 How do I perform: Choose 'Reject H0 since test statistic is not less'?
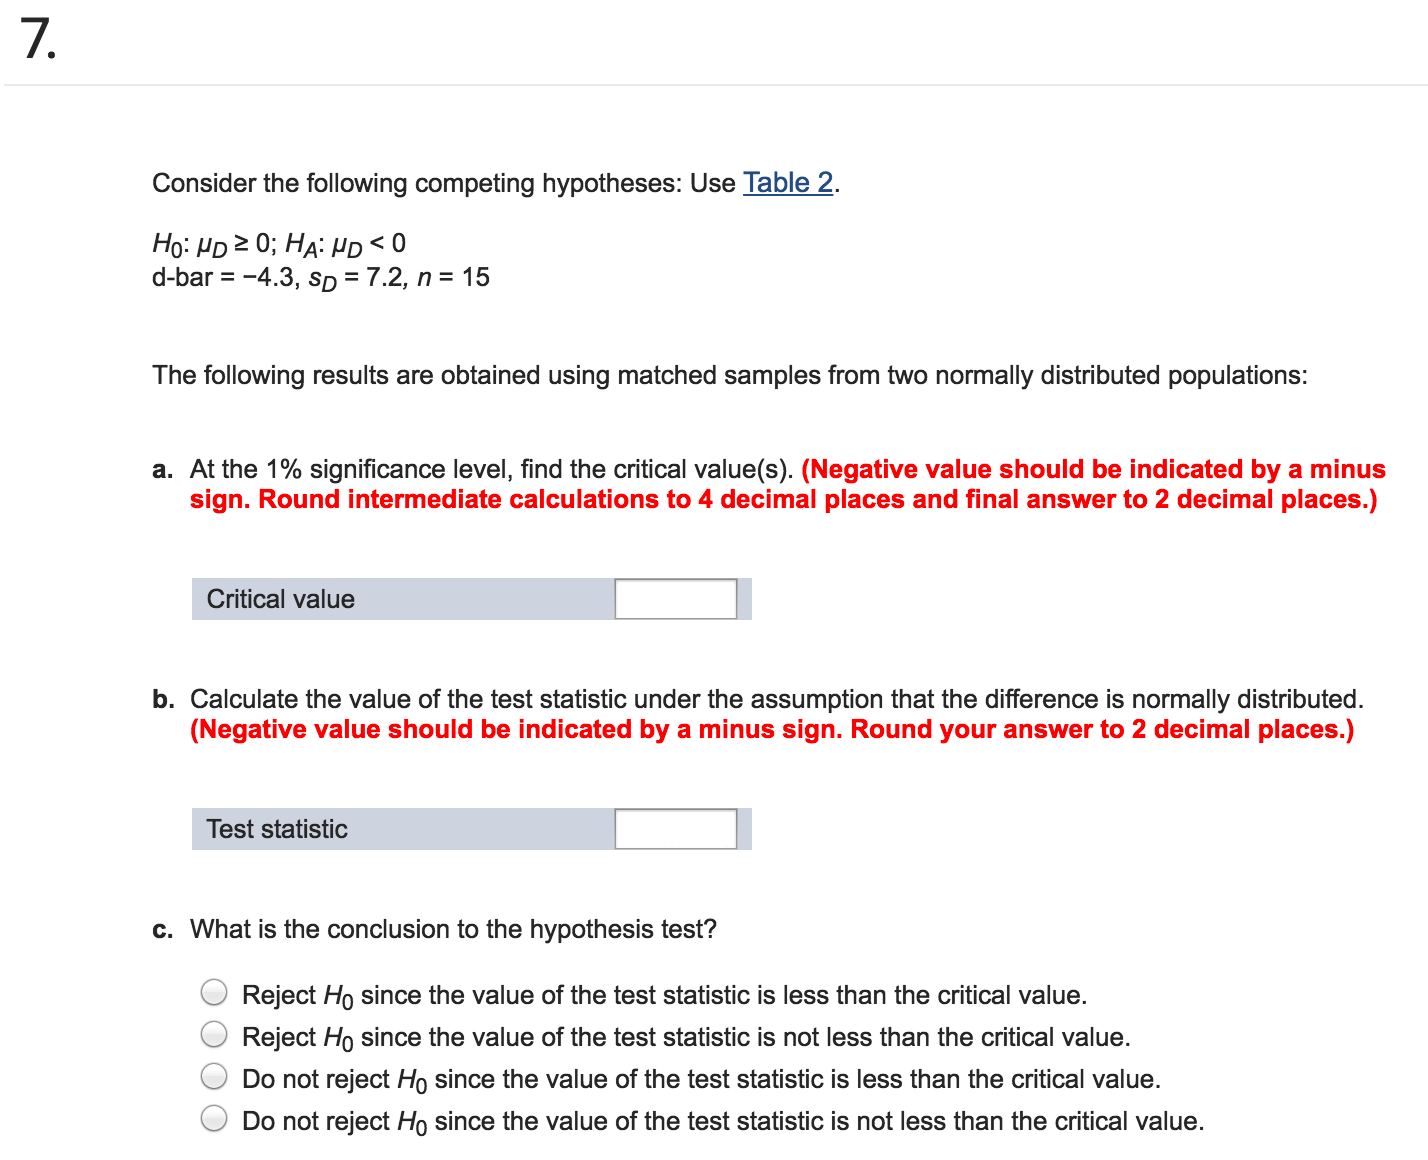click(213, 1034)
